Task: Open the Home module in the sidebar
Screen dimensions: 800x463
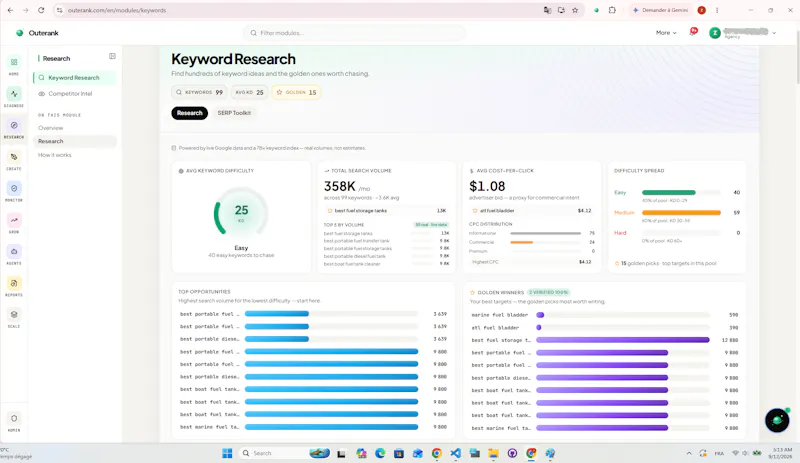Action: click(x=14, y=62)
